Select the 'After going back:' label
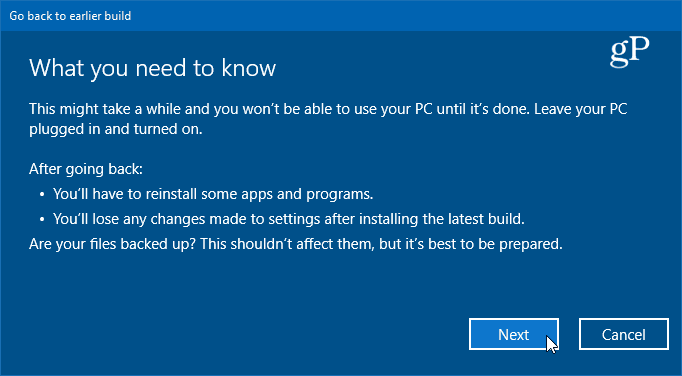Screen dimensions: 682x376 click(86, 169)
